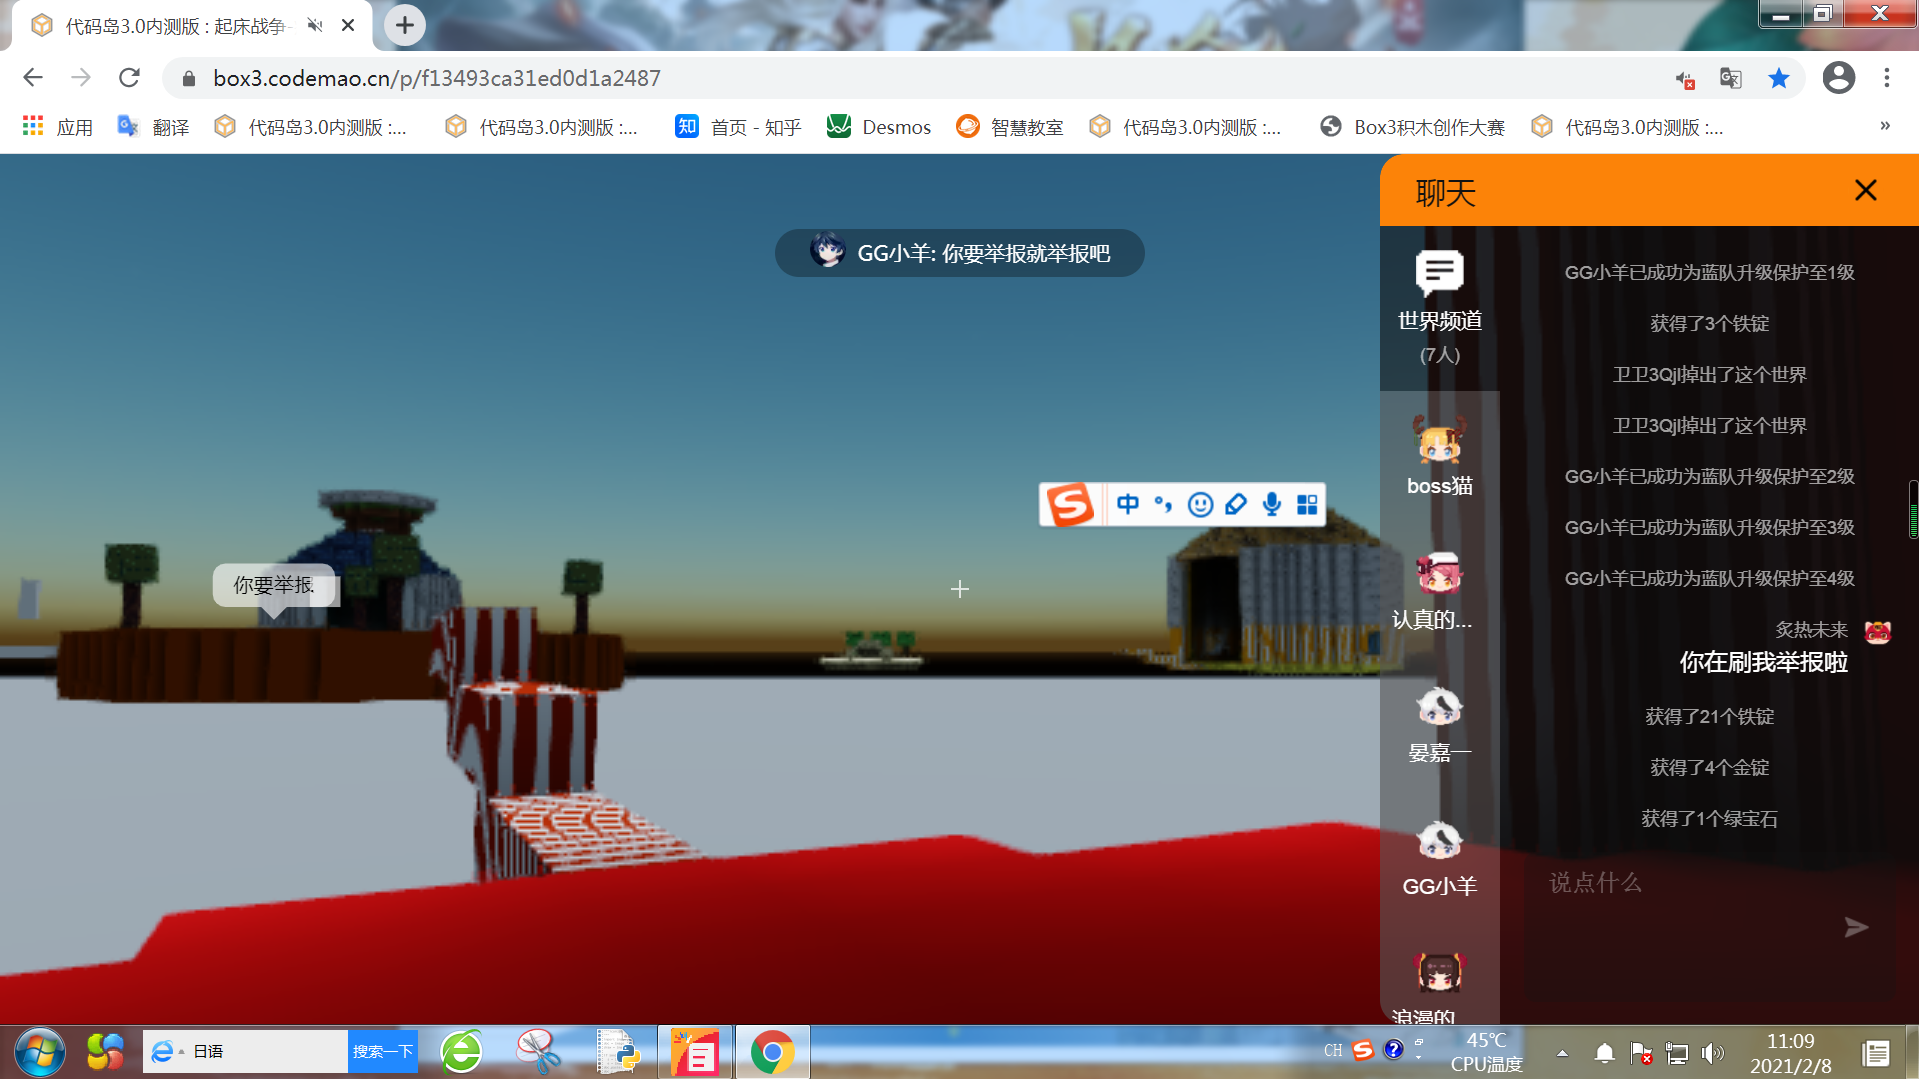The image size is (1919, 1079).
Task: Click the blocked media camera icon in address bar
Action: point(1684,78)
